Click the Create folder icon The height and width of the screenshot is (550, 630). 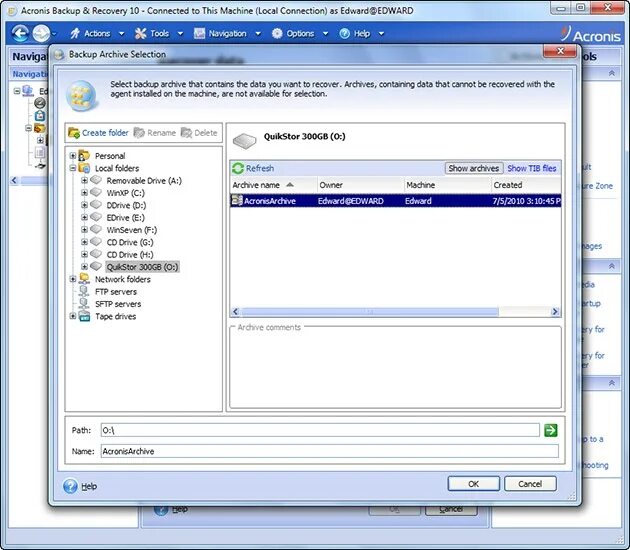(x=74, y=133)
